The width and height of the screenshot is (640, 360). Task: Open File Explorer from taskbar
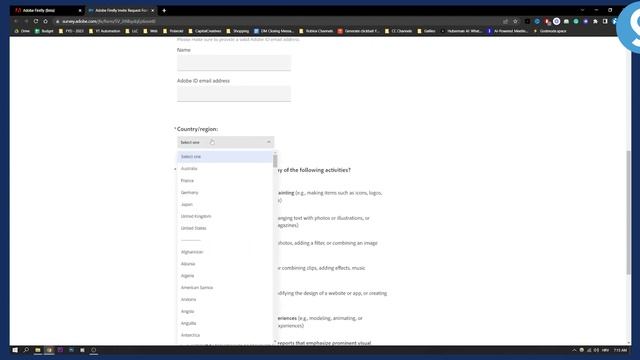(x=38, y=350)
